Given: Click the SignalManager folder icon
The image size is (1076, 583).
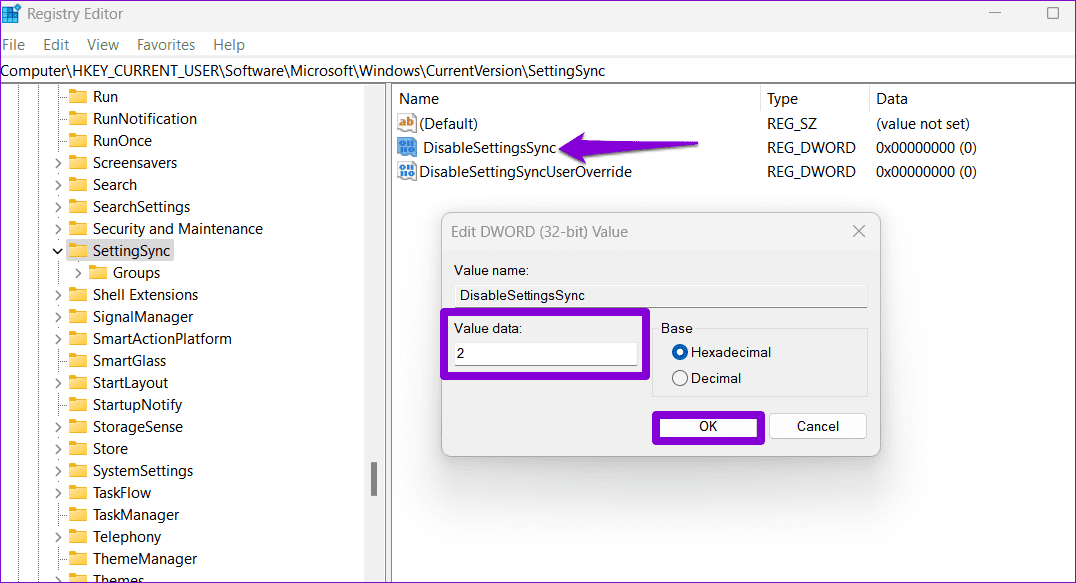Looking at the screenshot, I should pos(78,316).
